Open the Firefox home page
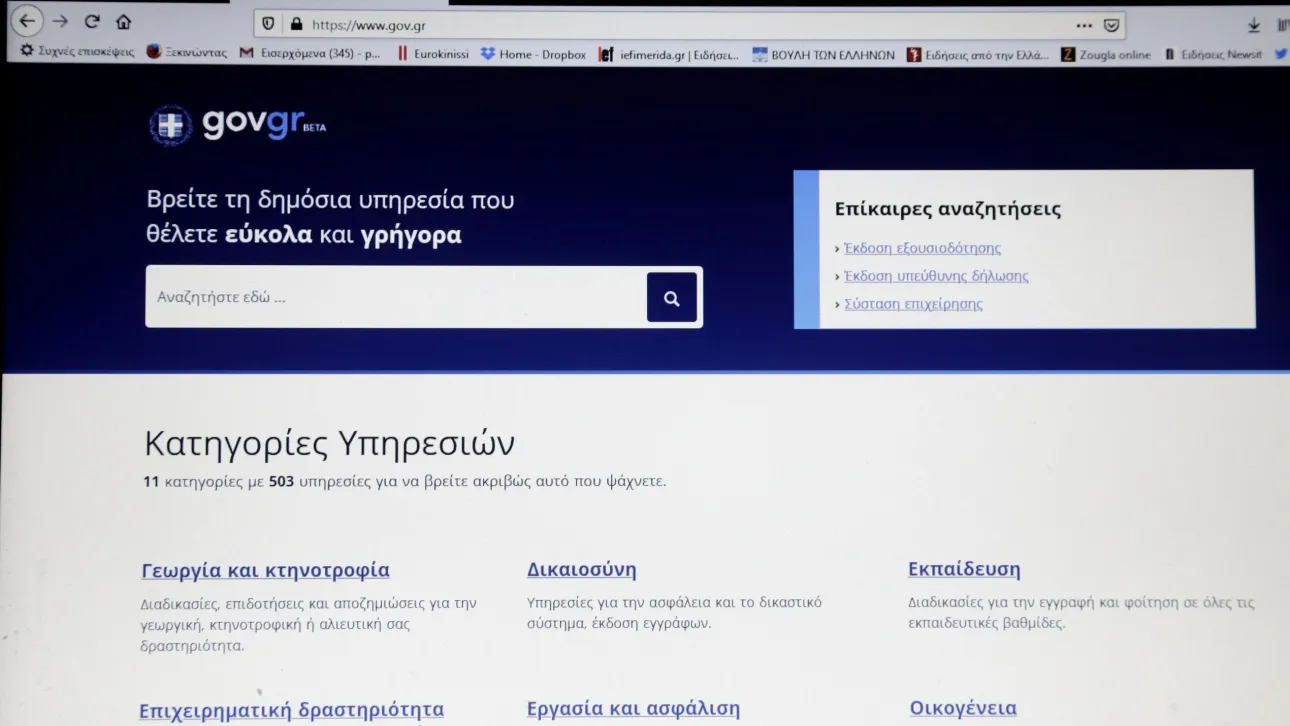Screen dimensions: 1290x726 coord(123,20)
